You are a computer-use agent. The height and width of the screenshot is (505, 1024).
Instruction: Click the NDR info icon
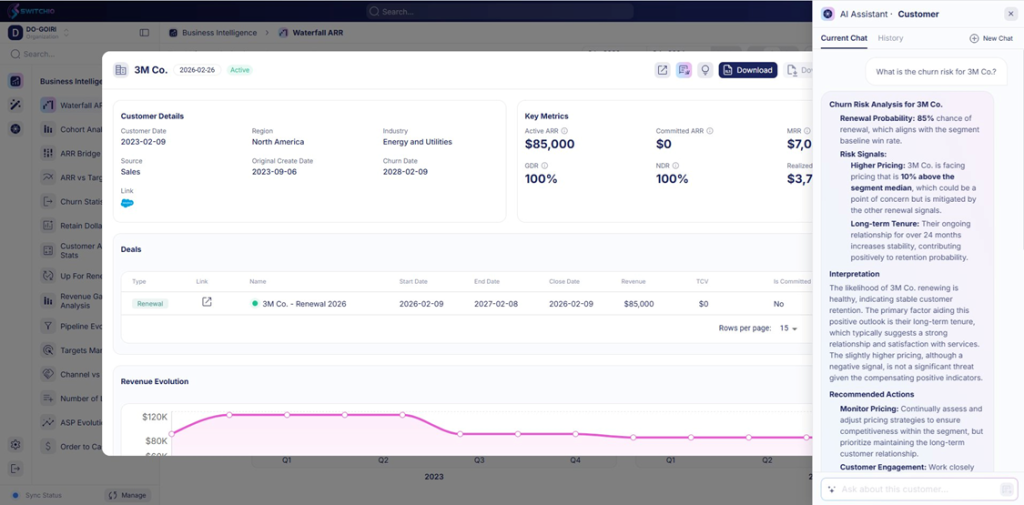676,165
